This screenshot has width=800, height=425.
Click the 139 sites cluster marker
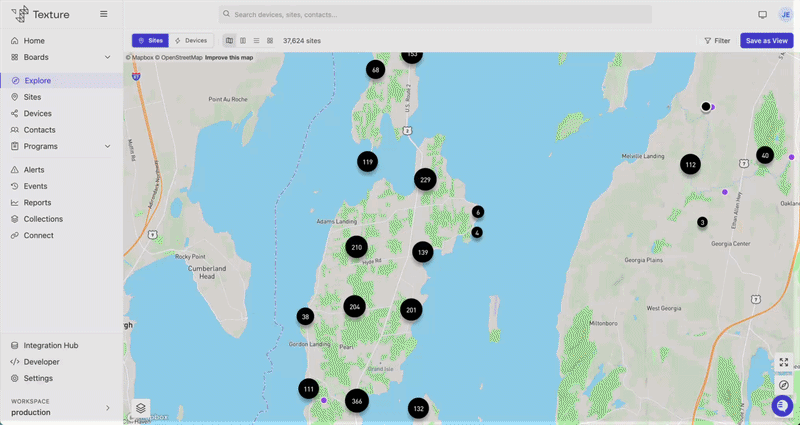tap(423, 252)
